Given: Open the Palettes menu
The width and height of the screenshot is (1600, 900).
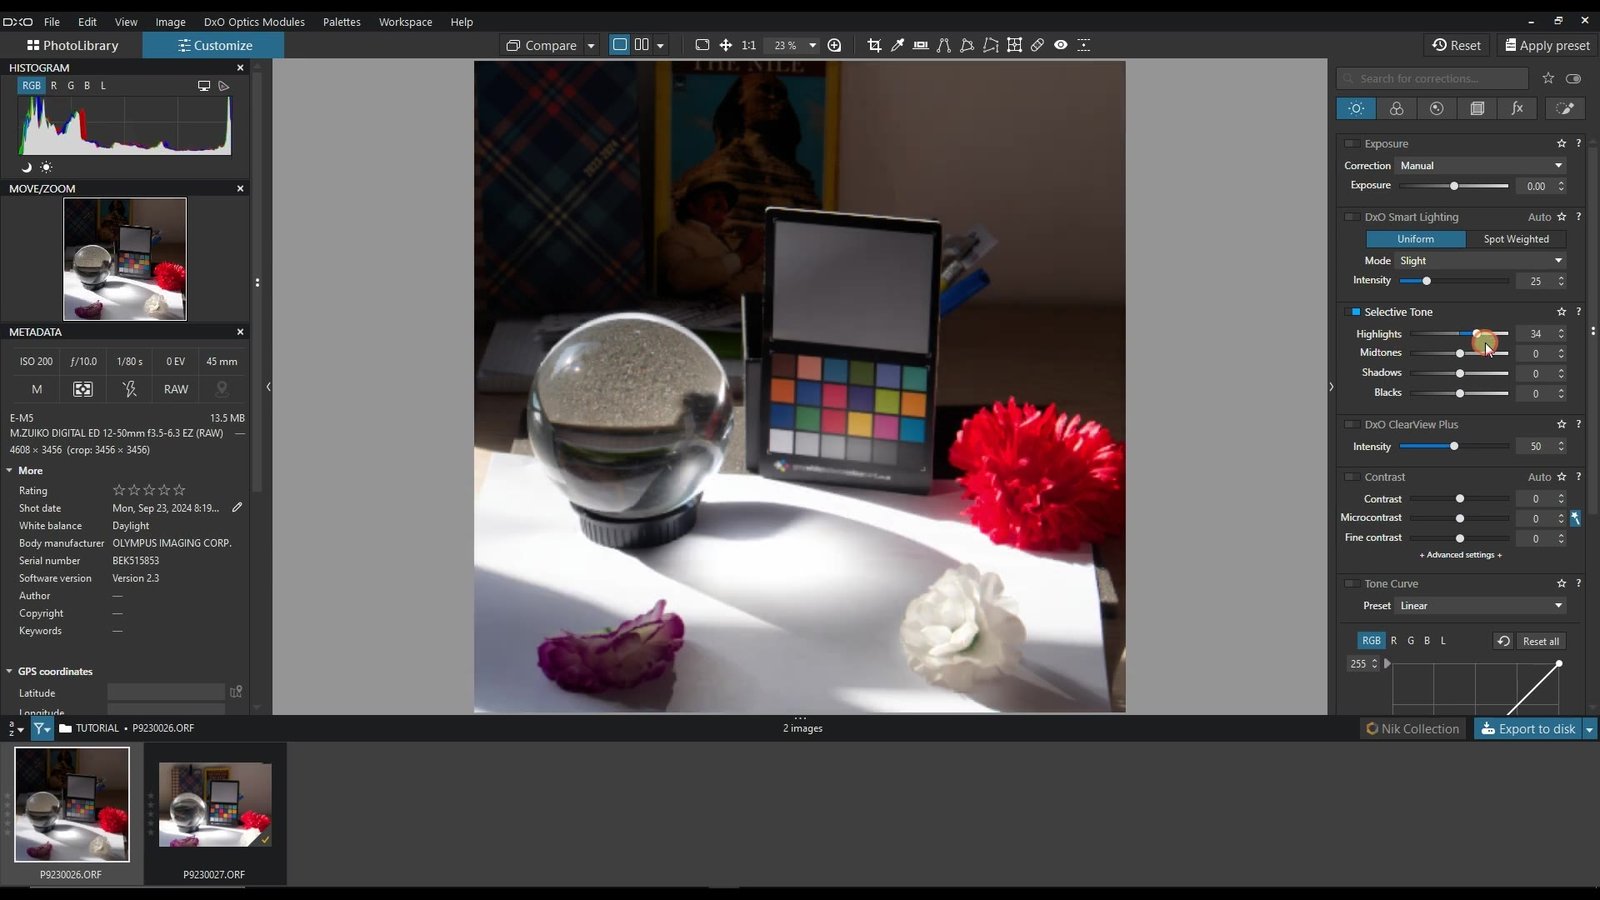Looking at the screenshot, I should [341, 22].
